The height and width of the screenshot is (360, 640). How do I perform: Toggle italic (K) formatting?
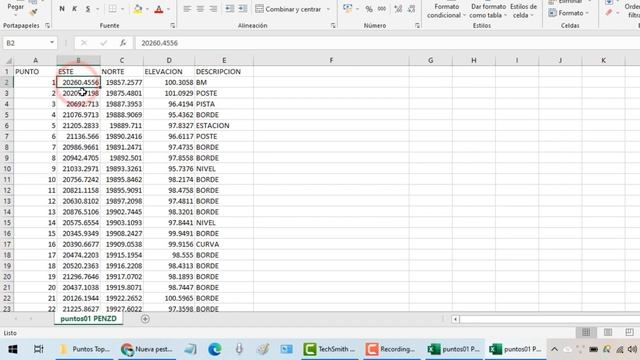(x=74, y=9)
